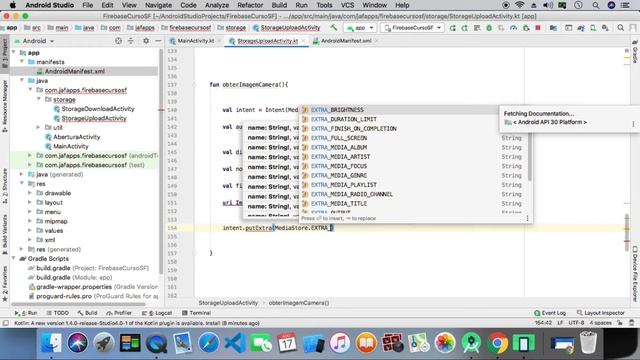Click the Search Everywhere magnifier in toolbar
The height and width of the screenshot is (360, 640).
[620, 28]
